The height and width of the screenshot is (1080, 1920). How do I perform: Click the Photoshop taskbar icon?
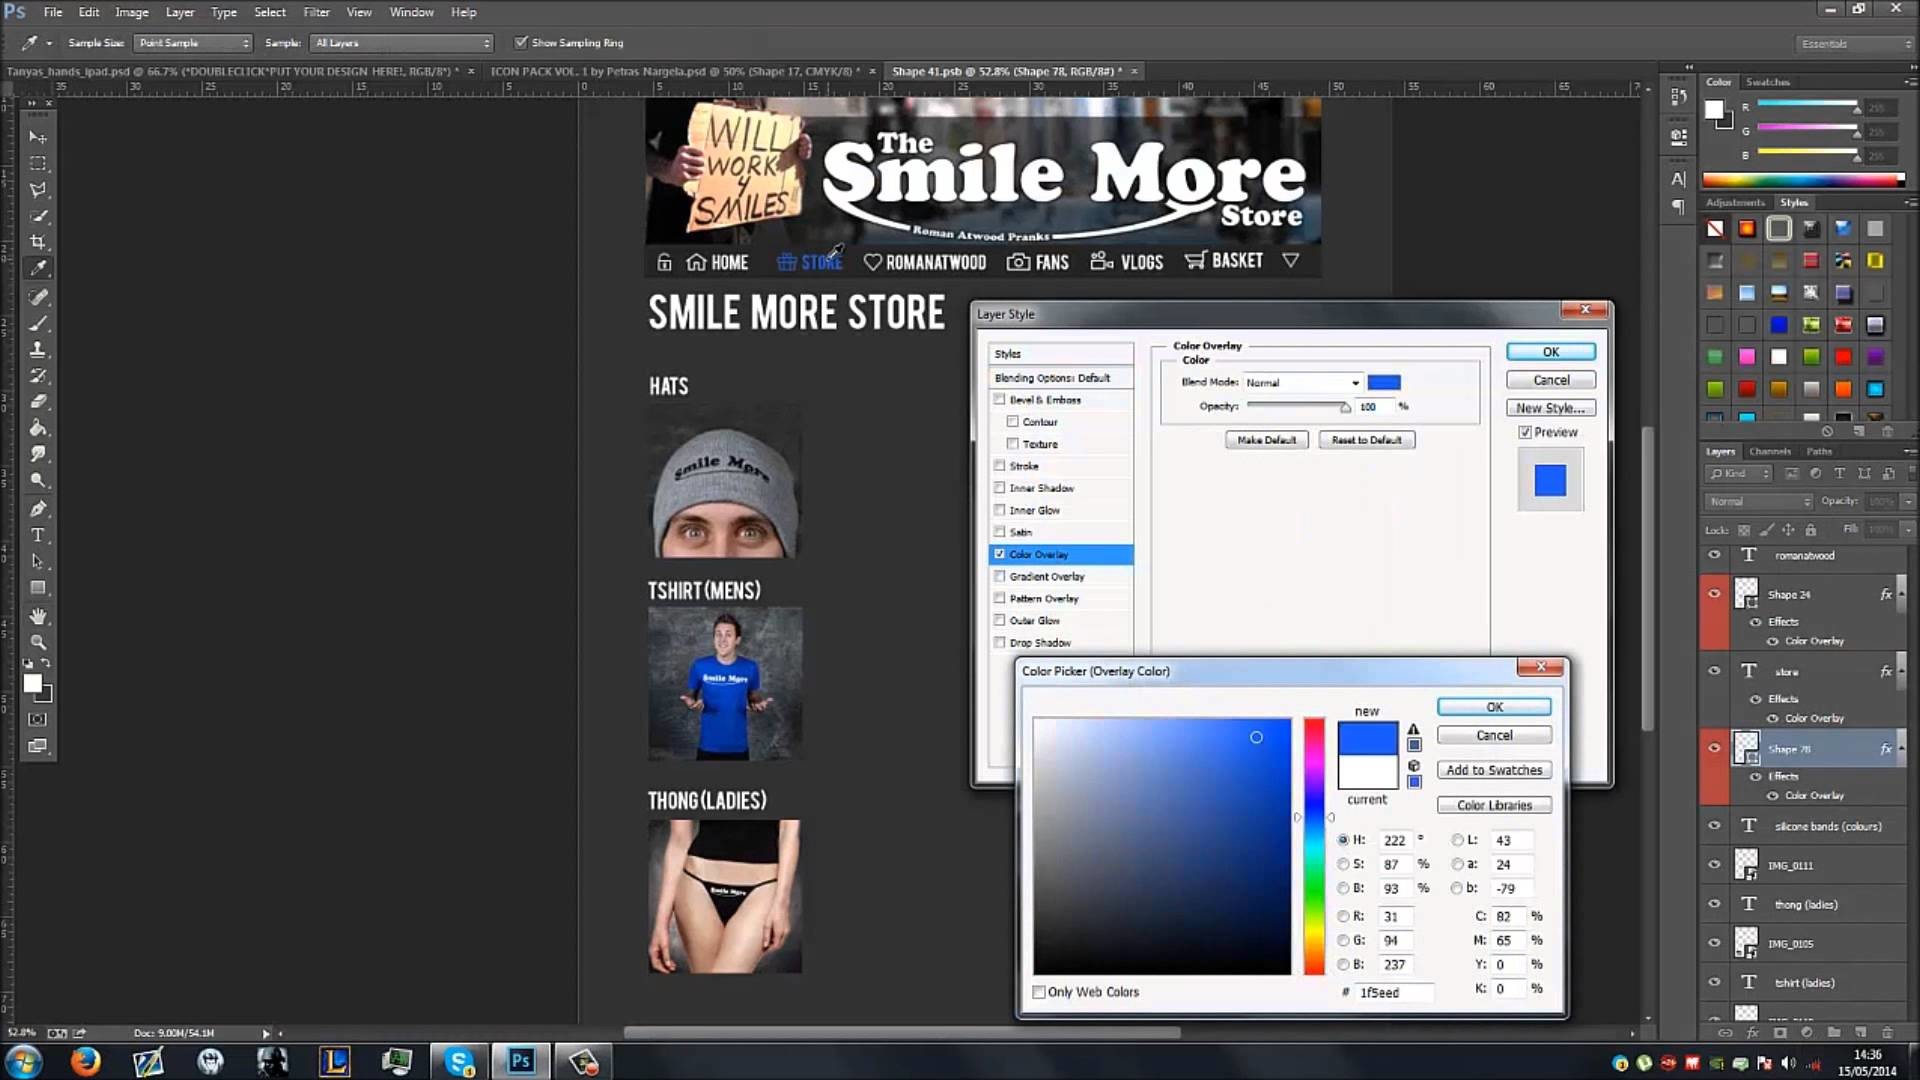(x=521, y=1061)
